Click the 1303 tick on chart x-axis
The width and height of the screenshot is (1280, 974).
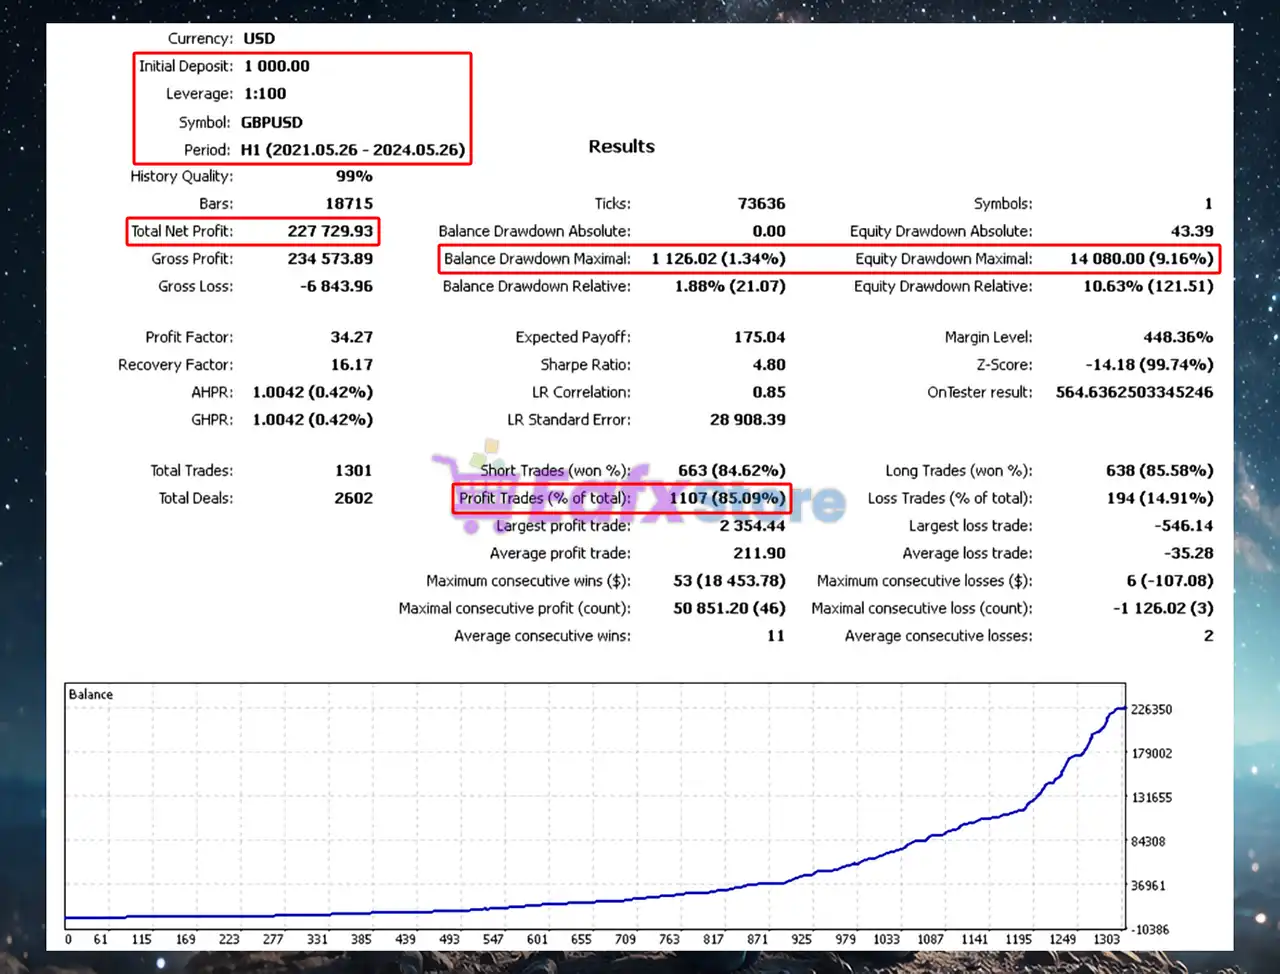tap(1106, 939)
